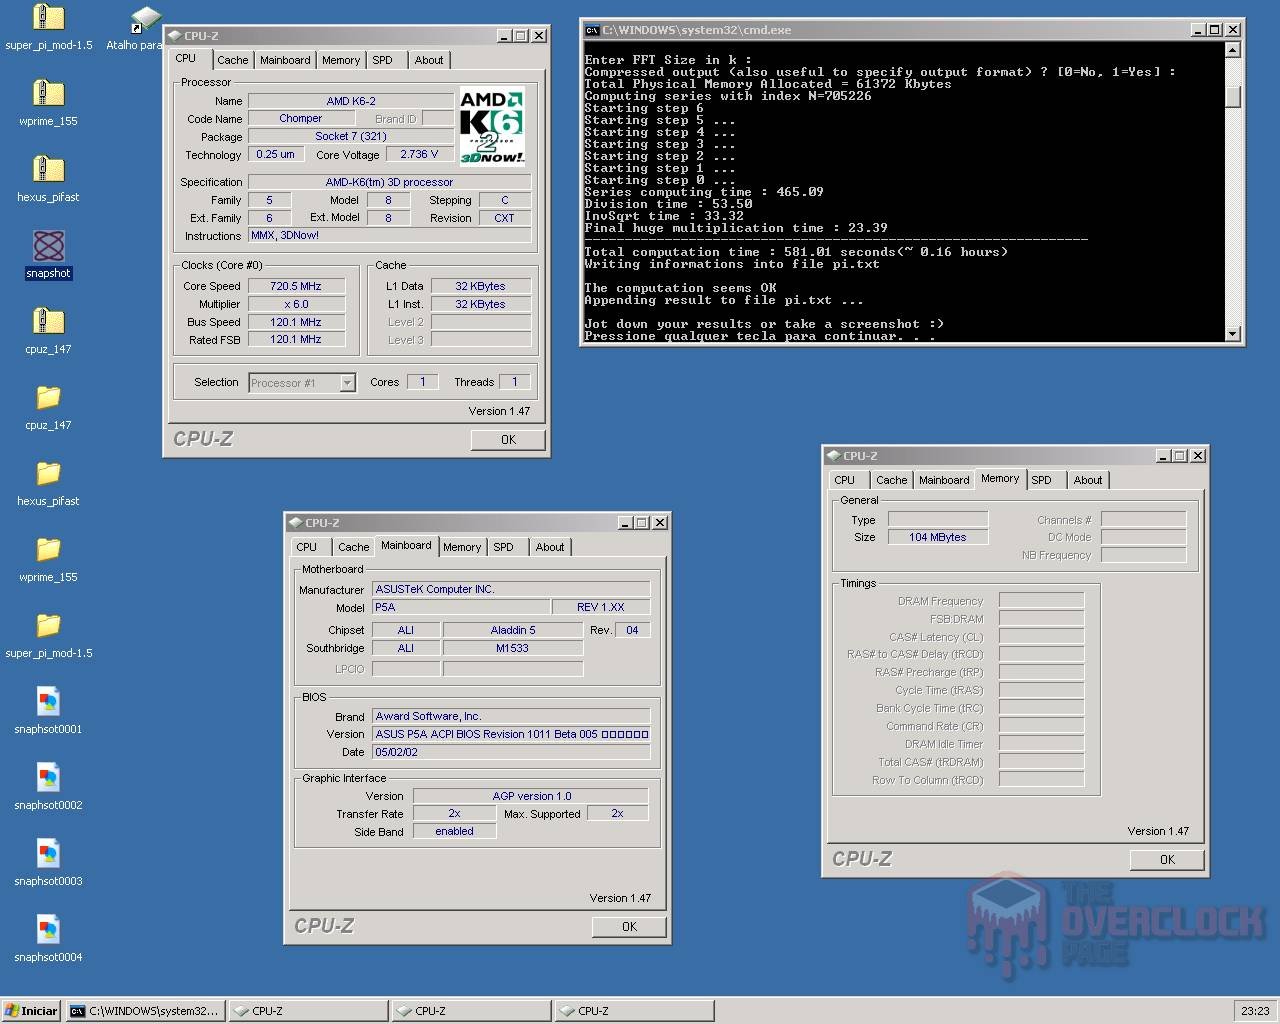The width and height of the screenshot is (1280, 1024).
Task: Select the cpuz_147 zip archive icon
Action: 48,322
